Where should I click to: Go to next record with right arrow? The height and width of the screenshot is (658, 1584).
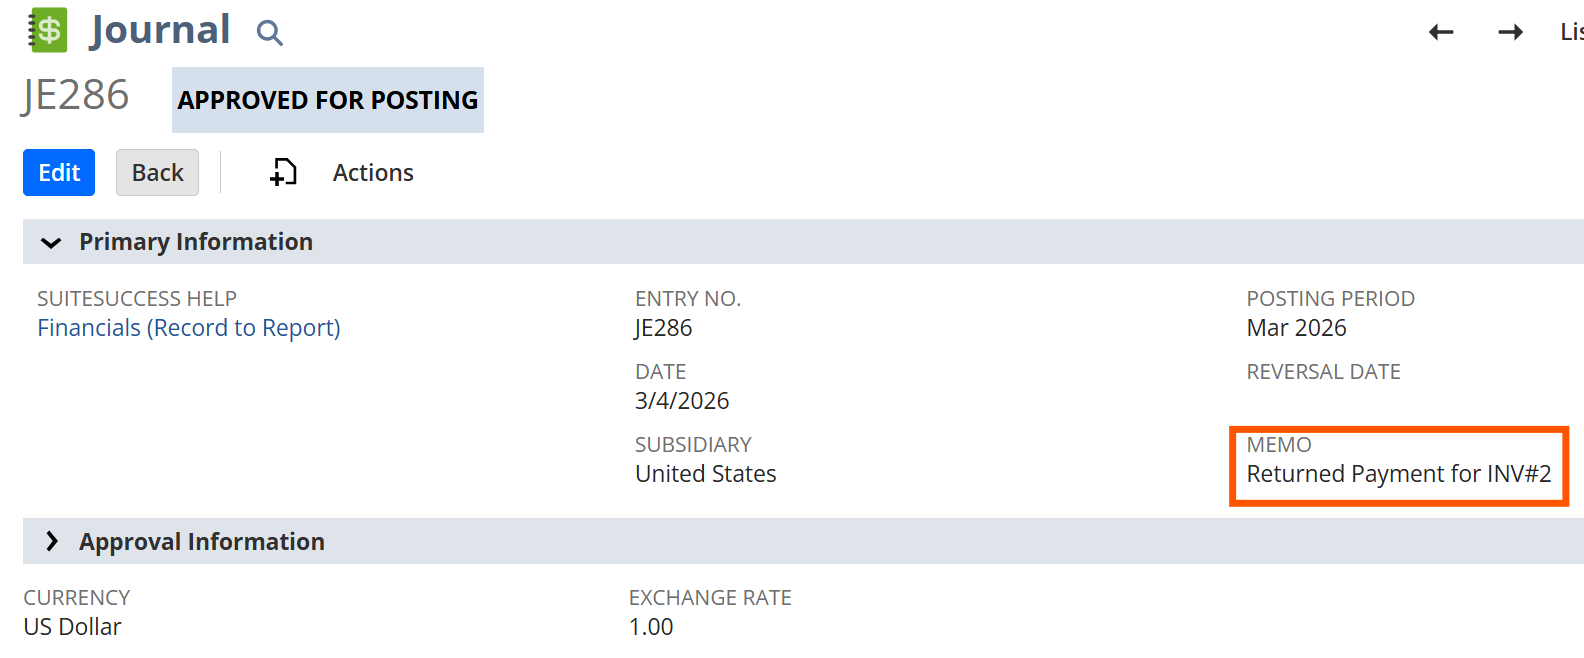coord(1510,32)
